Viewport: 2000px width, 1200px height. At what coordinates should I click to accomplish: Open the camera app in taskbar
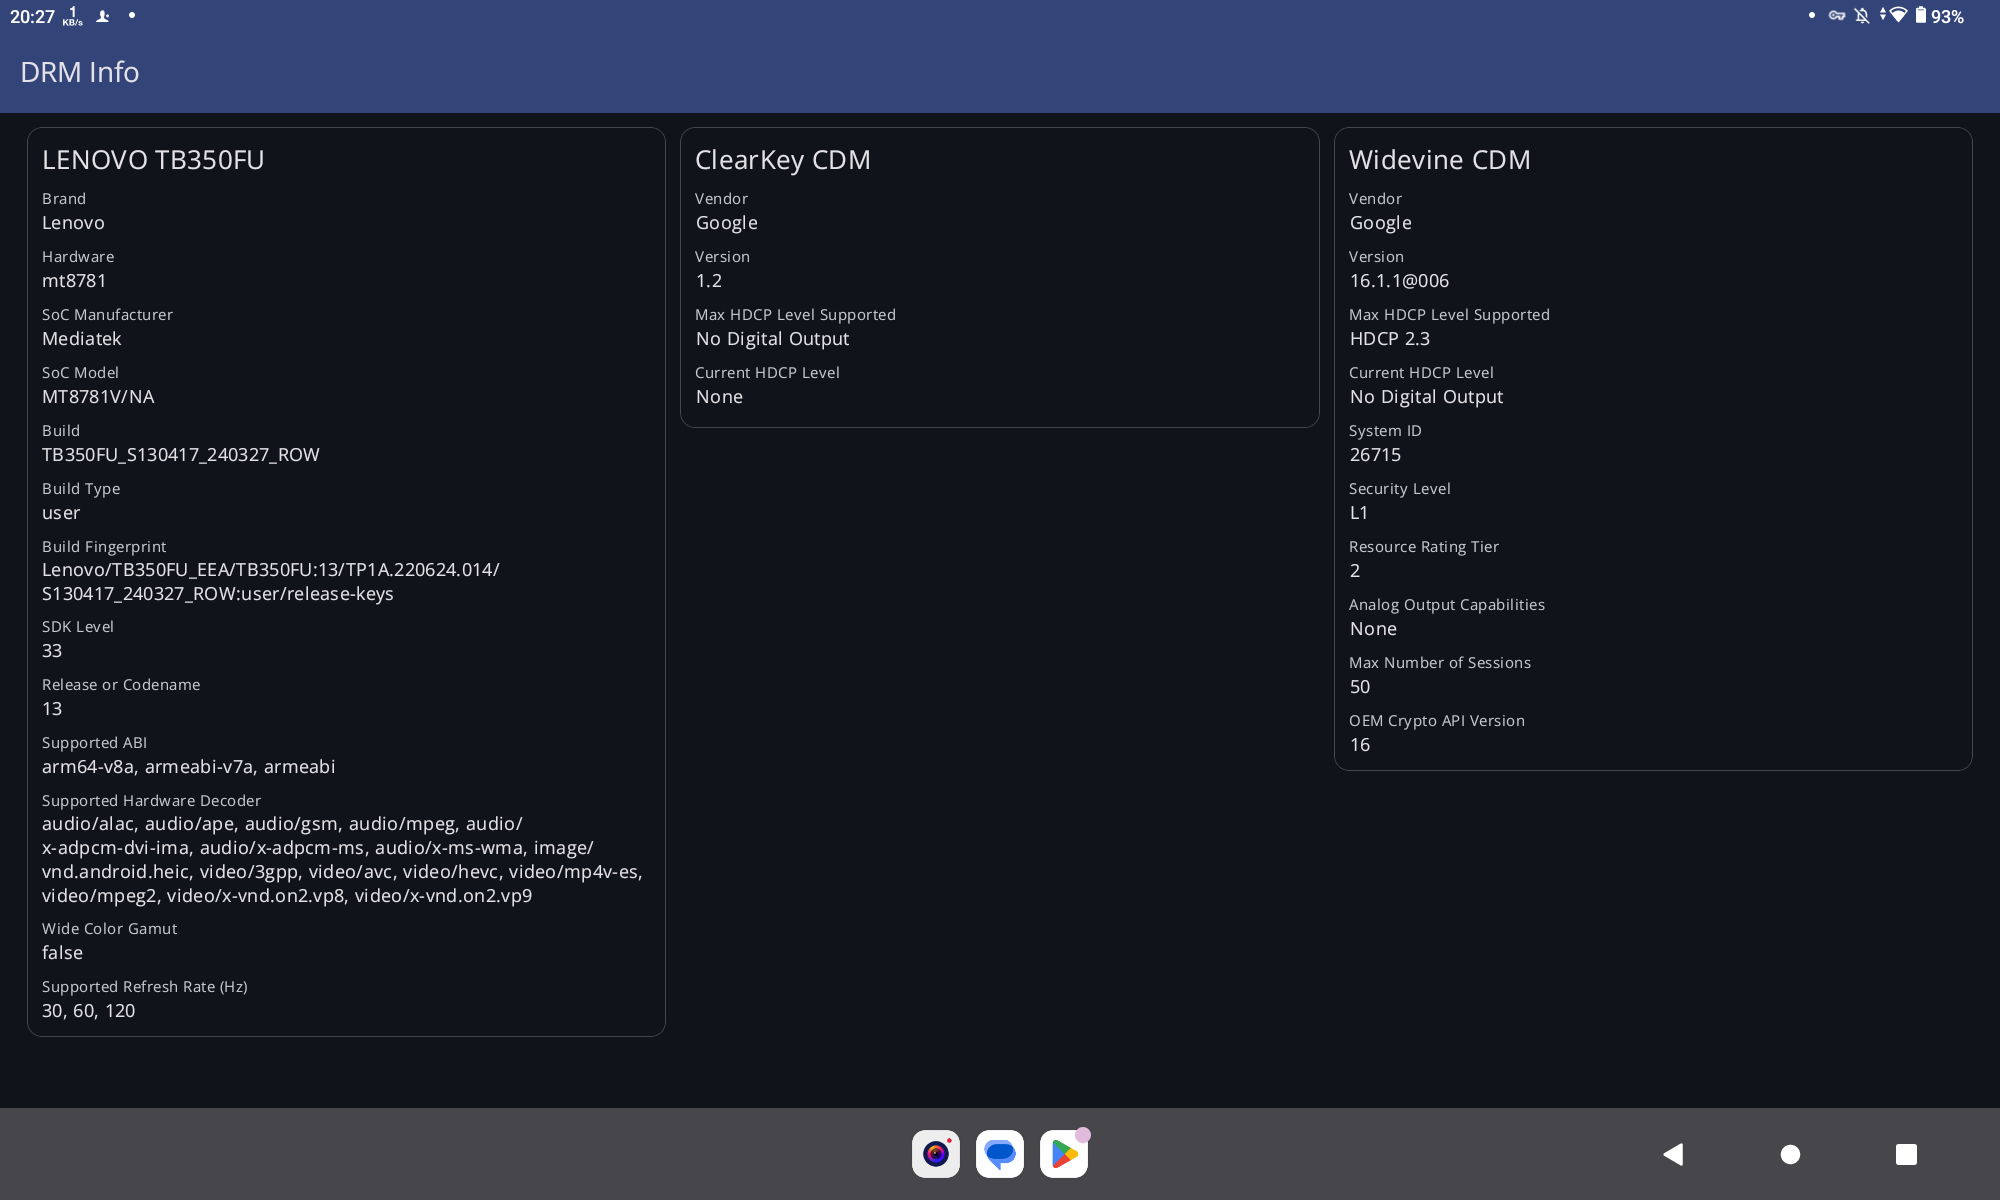[x=936, y=1154]
